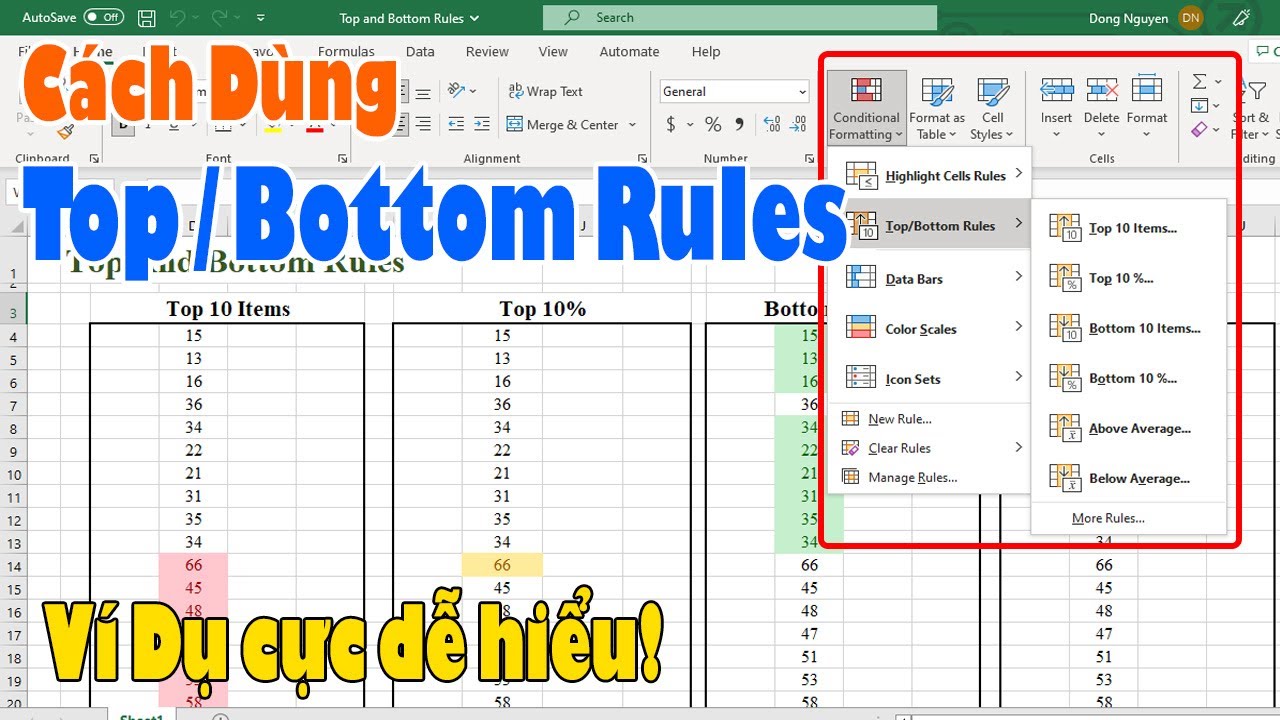
Task: Click the pen icon in title bar
Action: pyautogui.click(x=1241, y=18)
